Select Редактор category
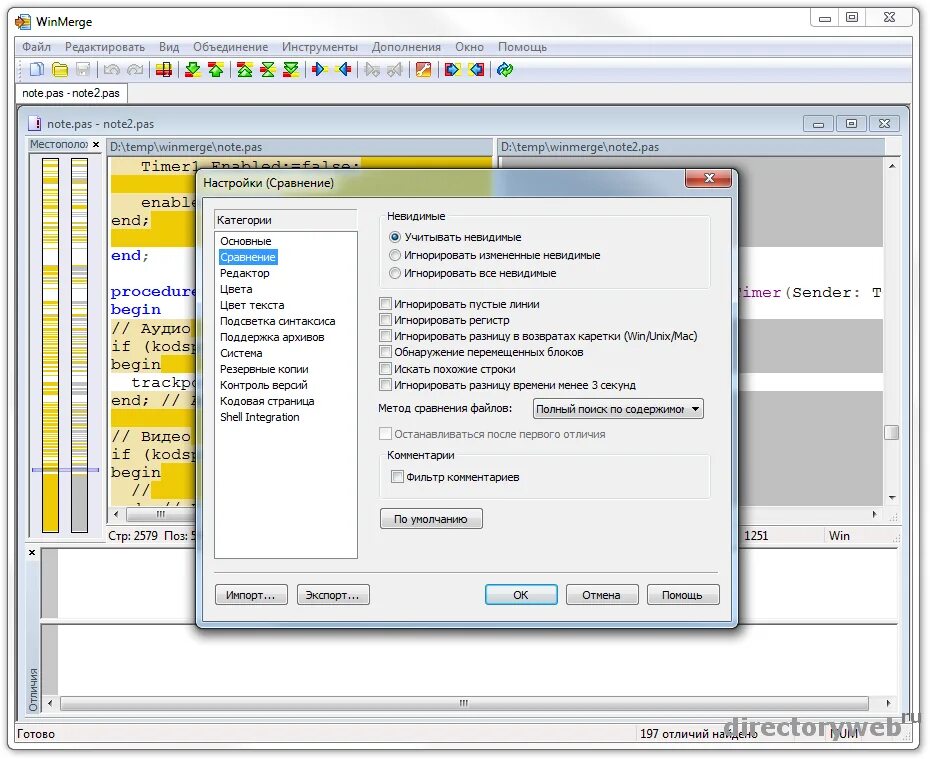930x759 pixels. click(244, 273)
